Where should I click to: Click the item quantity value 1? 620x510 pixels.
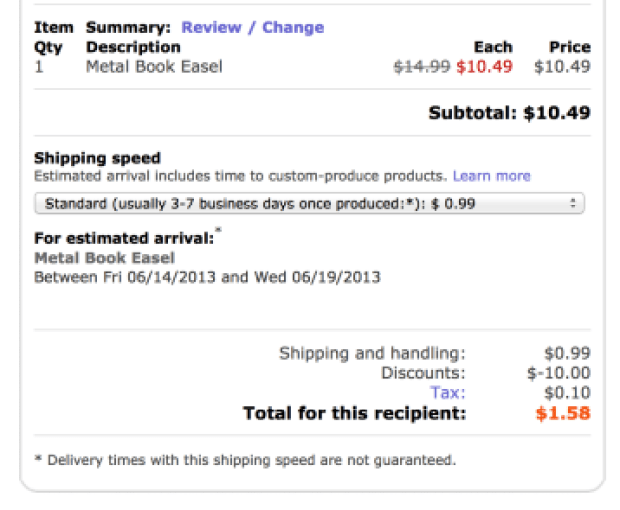click(x=39, y=67)
